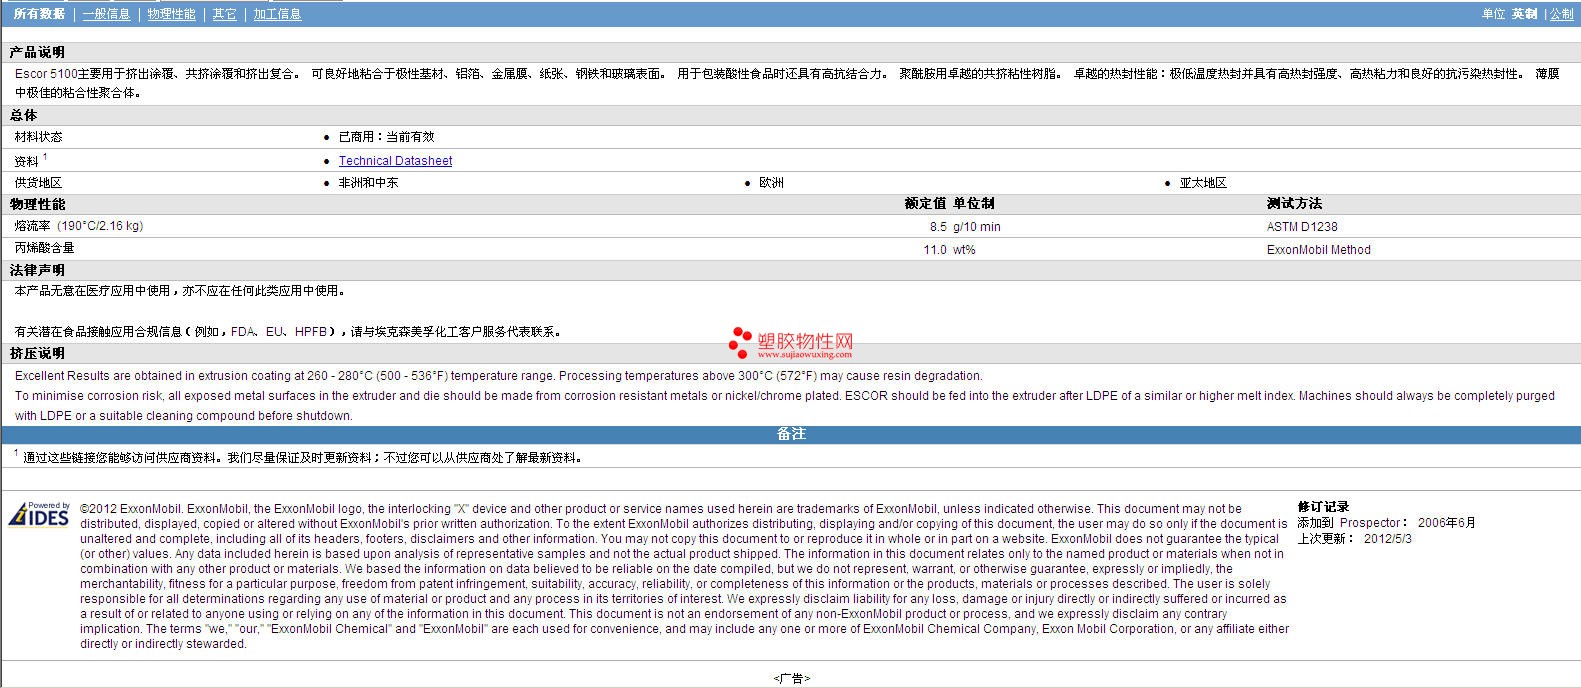Click the 额定值 column header
The width and height of the screenshot is (1581, 688).
[925, 203]
